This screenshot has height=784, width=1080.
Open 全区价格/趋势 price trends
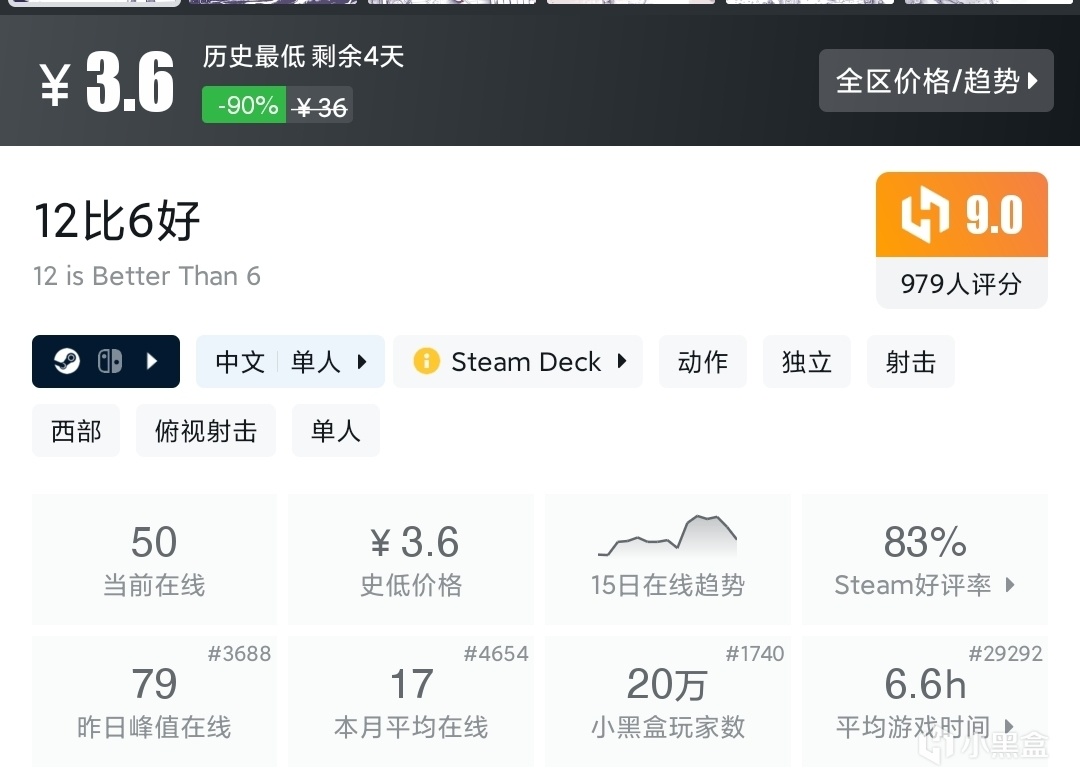coord(936,80)
